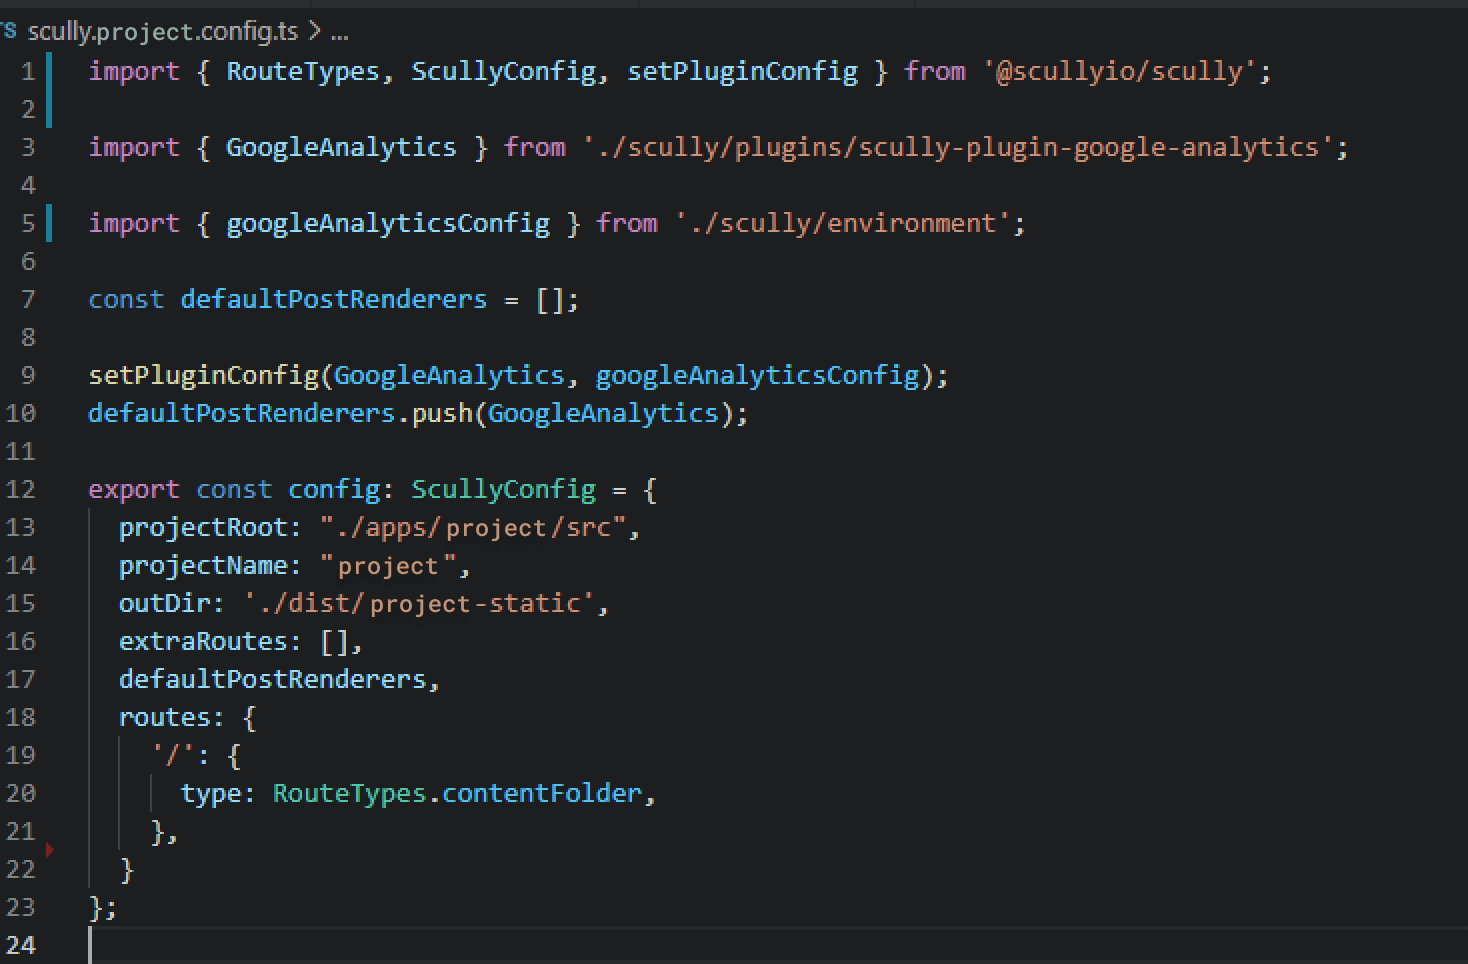Viewport: 1468px width, 964px height.
Task: Place cursor on empty line 24
Action: coord(400,945)
